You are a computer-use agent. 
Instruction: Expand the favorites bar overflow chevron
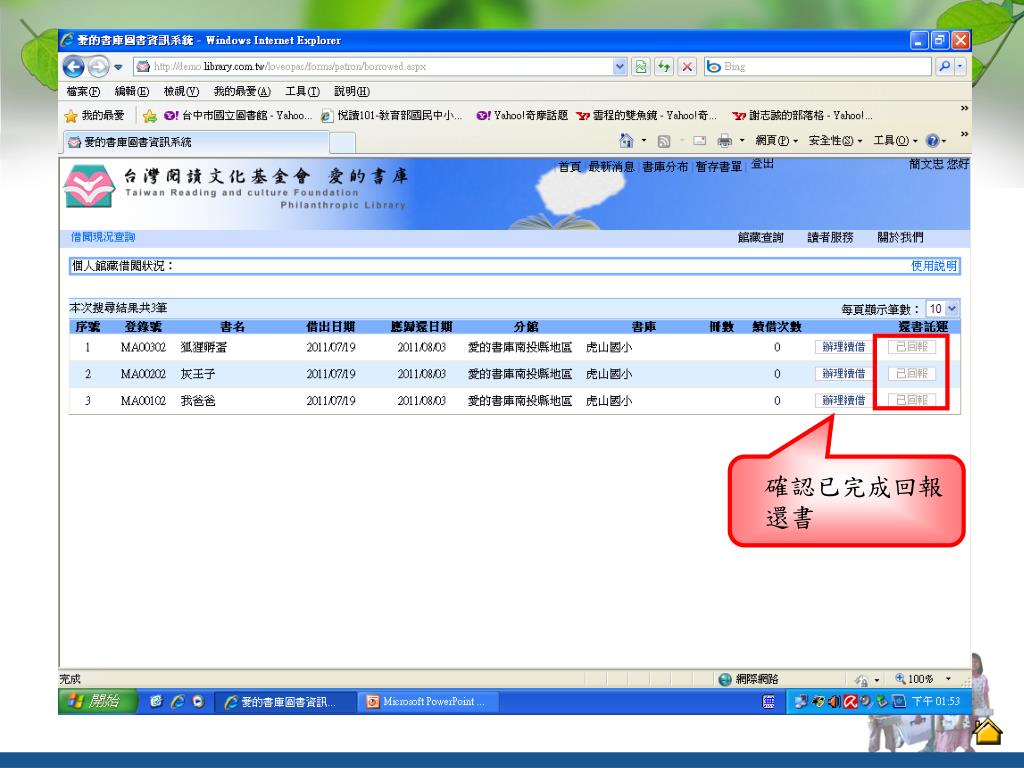964,108
